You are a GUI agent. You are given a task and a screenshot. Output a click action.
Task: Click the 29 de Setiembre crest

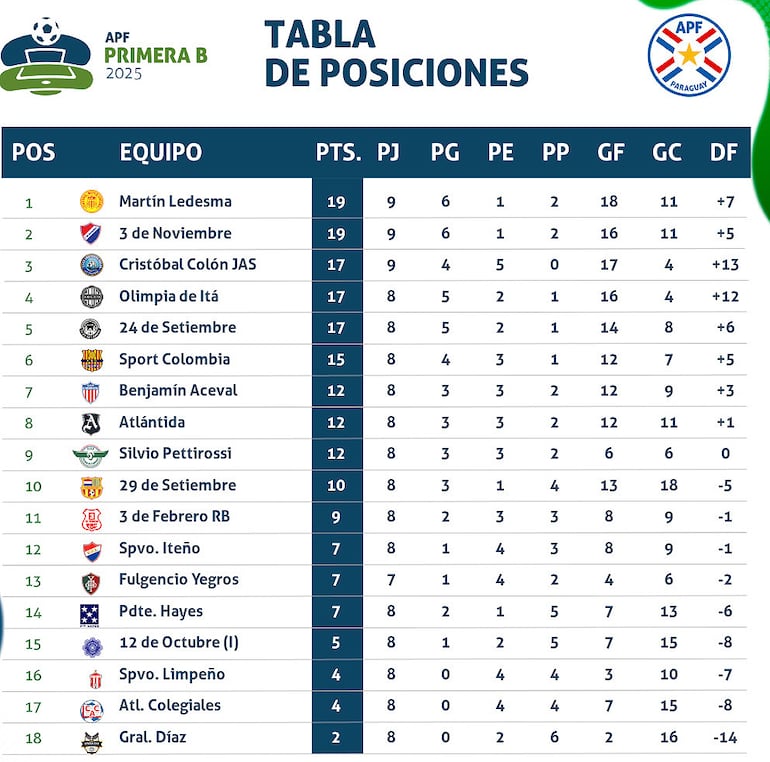tap(91, 486)
